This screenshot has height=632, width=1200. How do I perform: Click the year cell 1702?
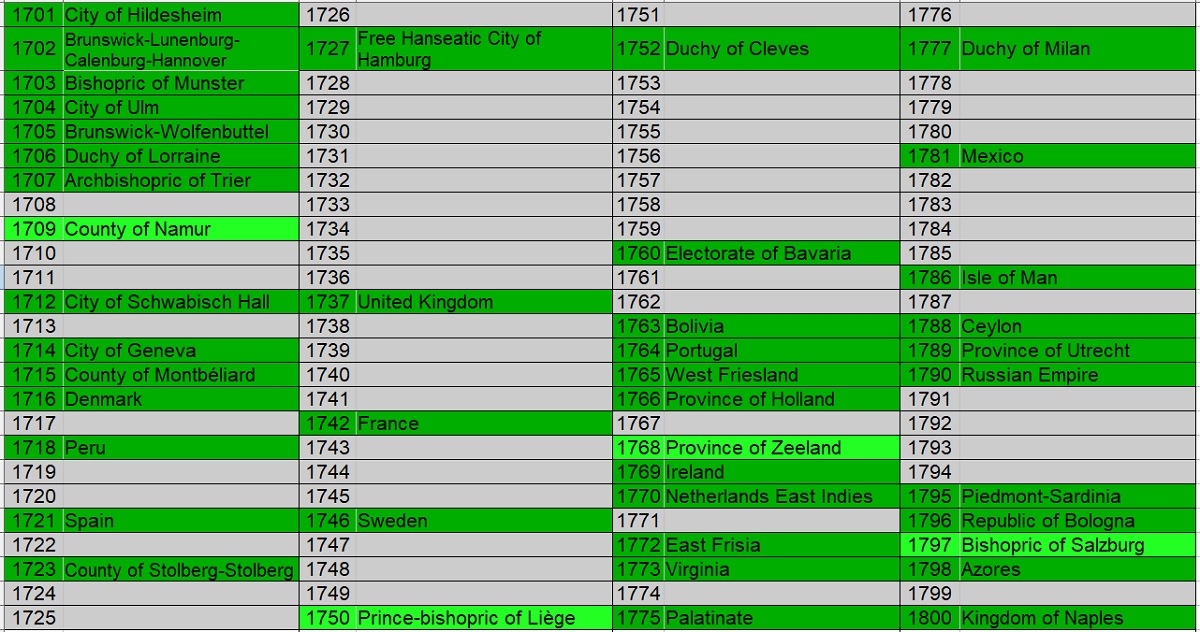point(33,49)
